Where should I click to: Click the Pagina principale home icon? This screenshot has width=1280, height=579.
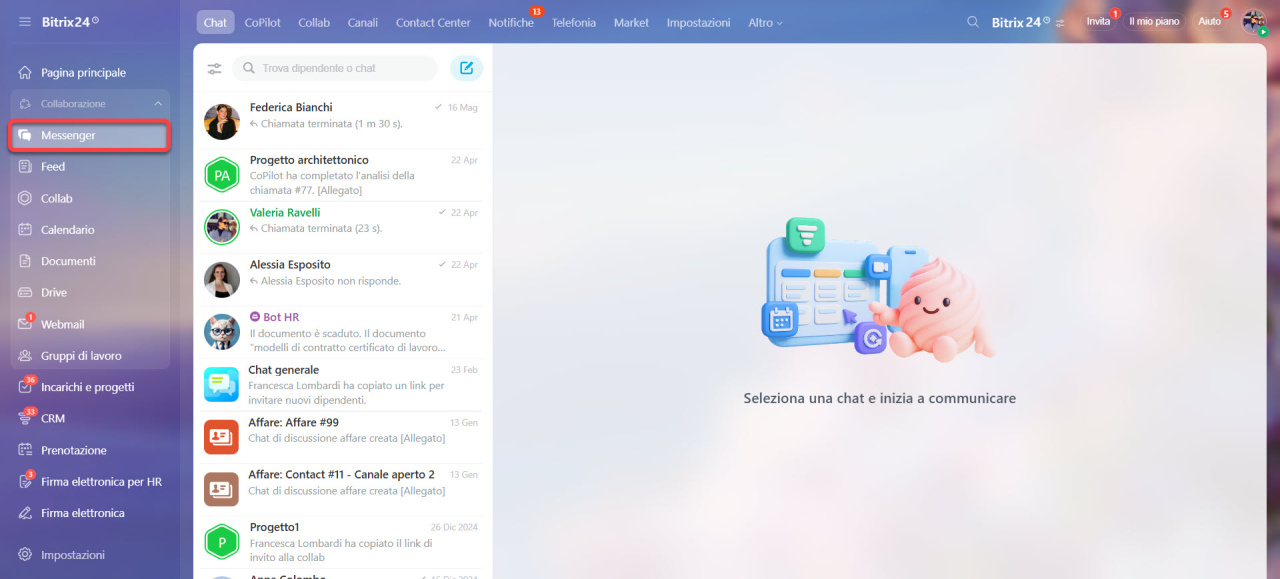(25, 72)
